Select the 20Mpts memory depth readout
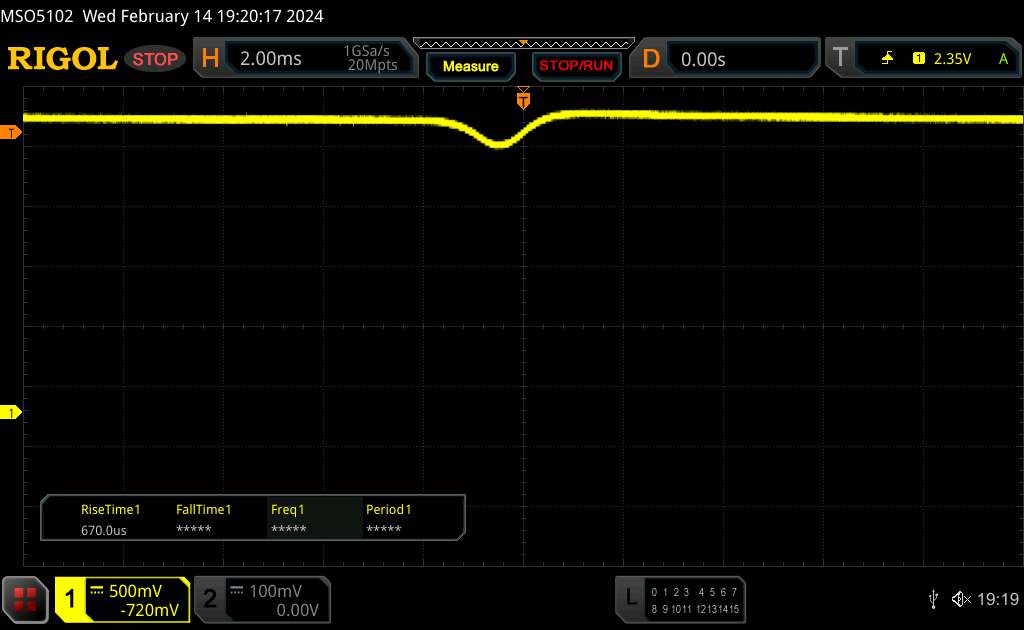This screenshot has width=1024, height=630. point(372,65)
